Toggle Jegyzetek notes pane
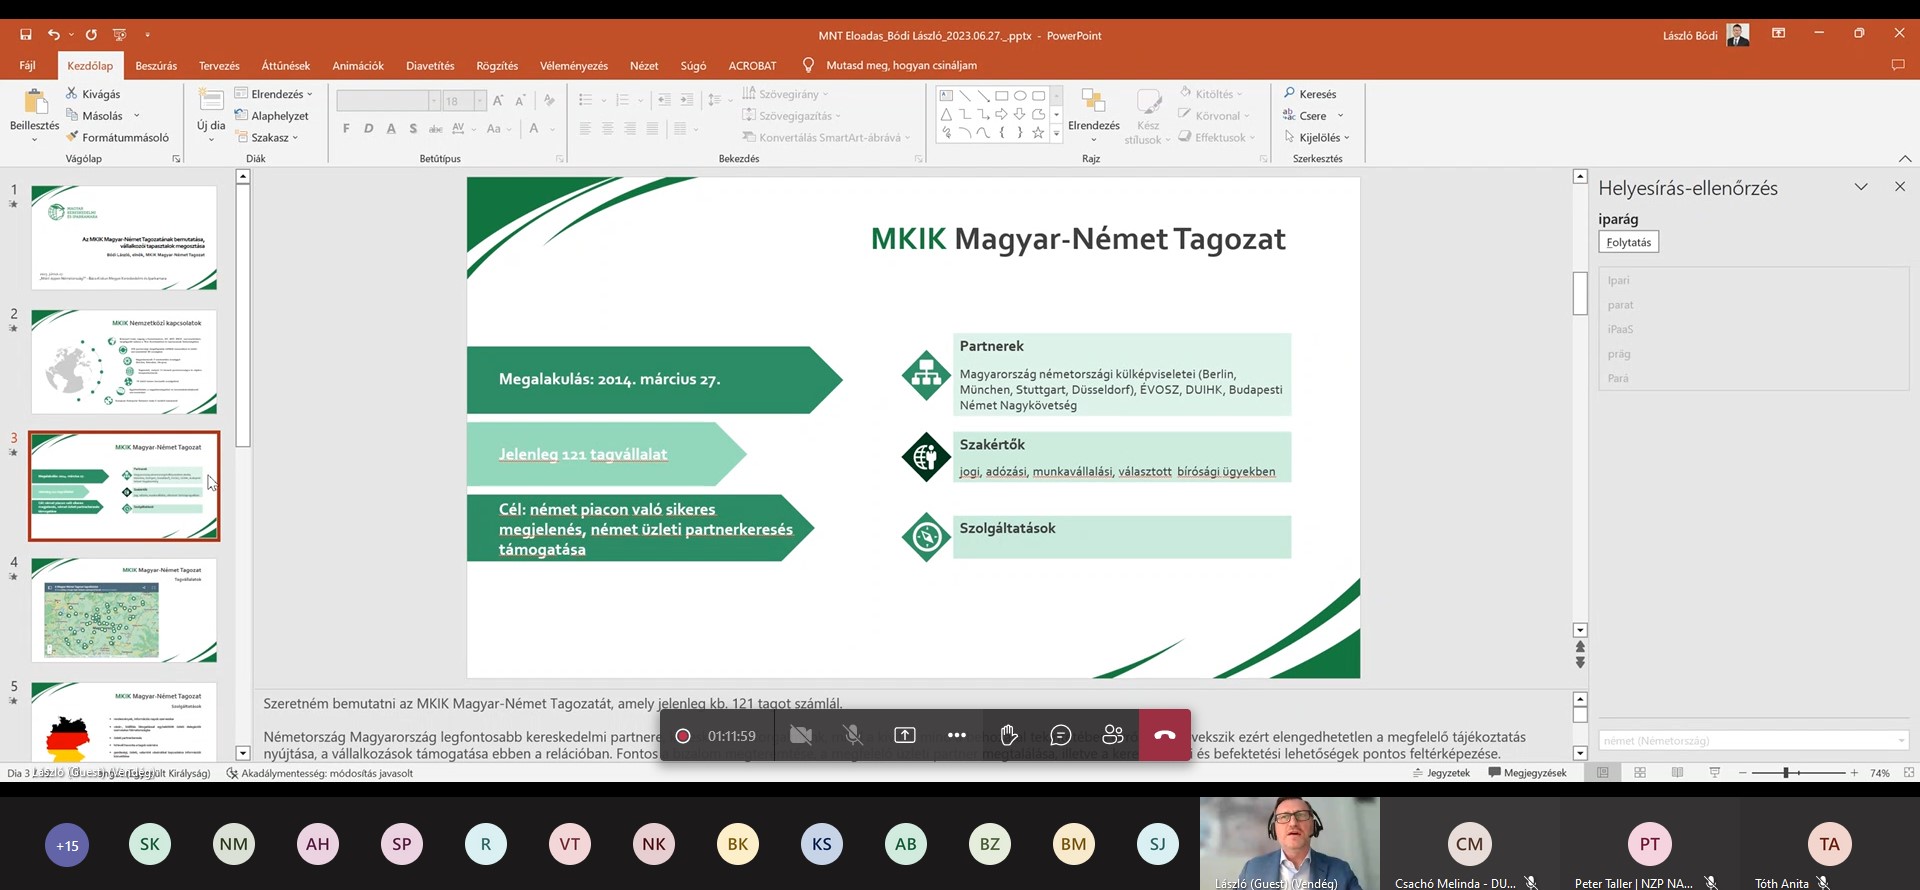The width and height of the screenshot is (1920, 890). pyautogui.click(x=1441, y=773)
